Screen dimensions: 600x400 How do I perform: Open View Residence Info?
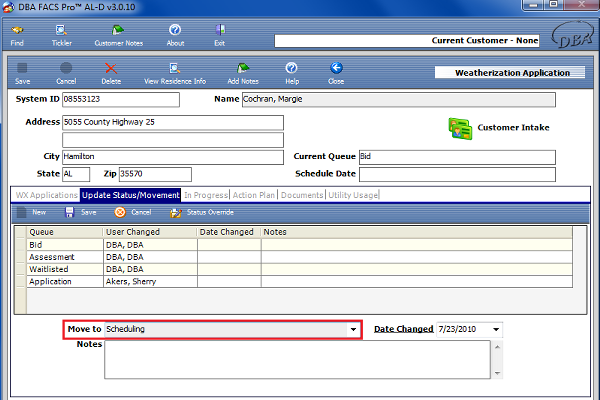tap(174, 69)
